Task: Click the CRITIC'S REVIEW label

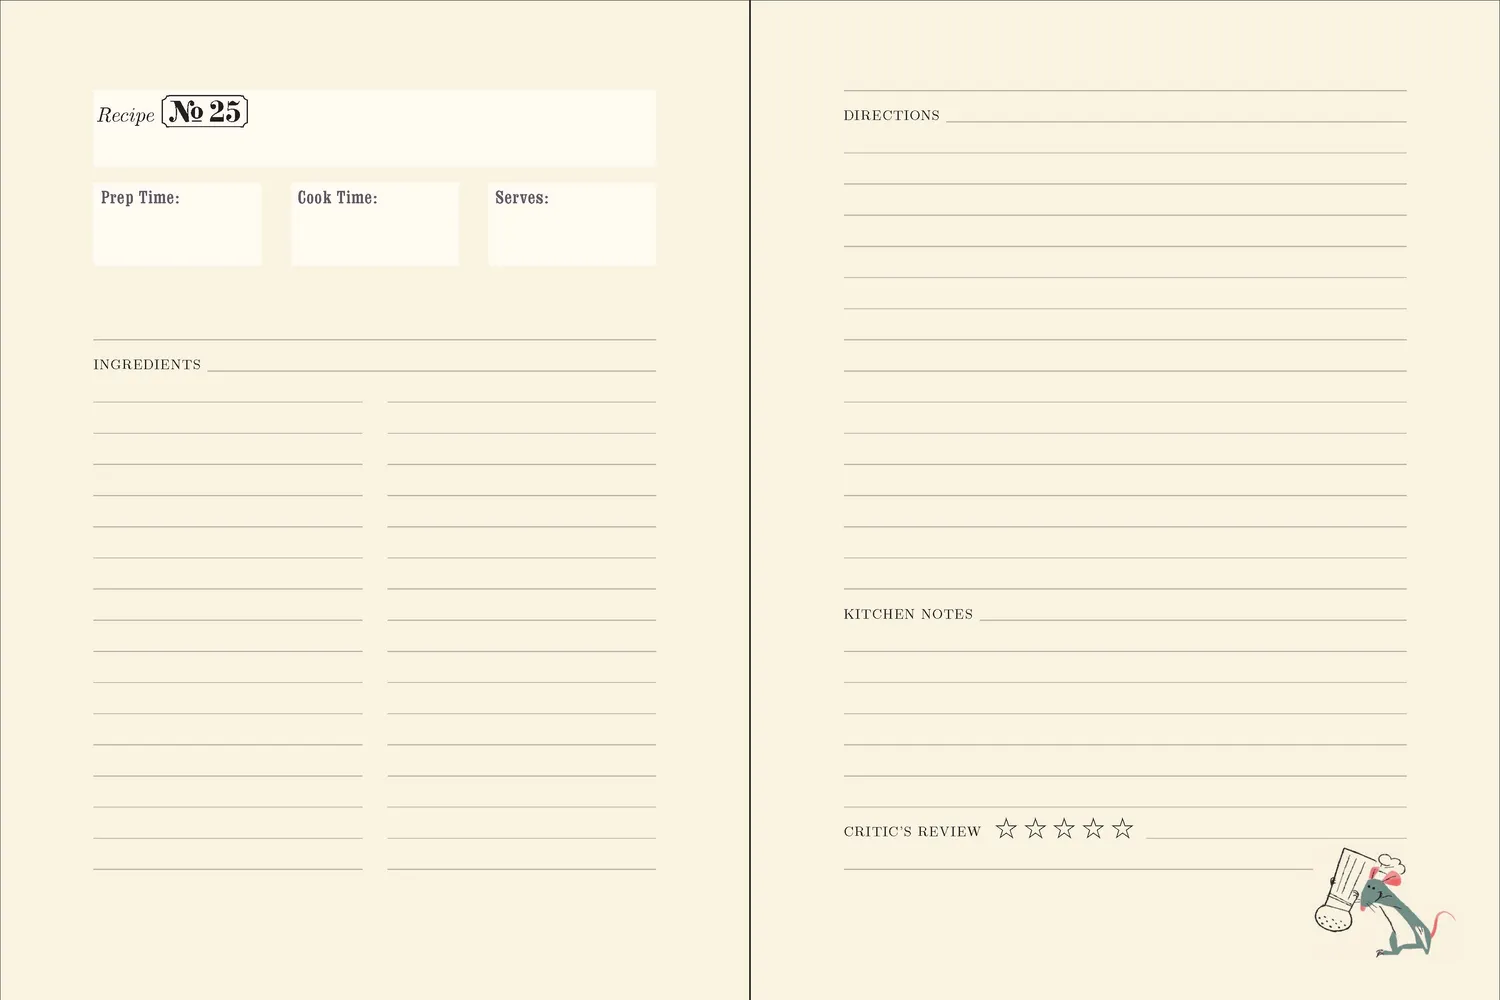Action: [x=912, y=831]
